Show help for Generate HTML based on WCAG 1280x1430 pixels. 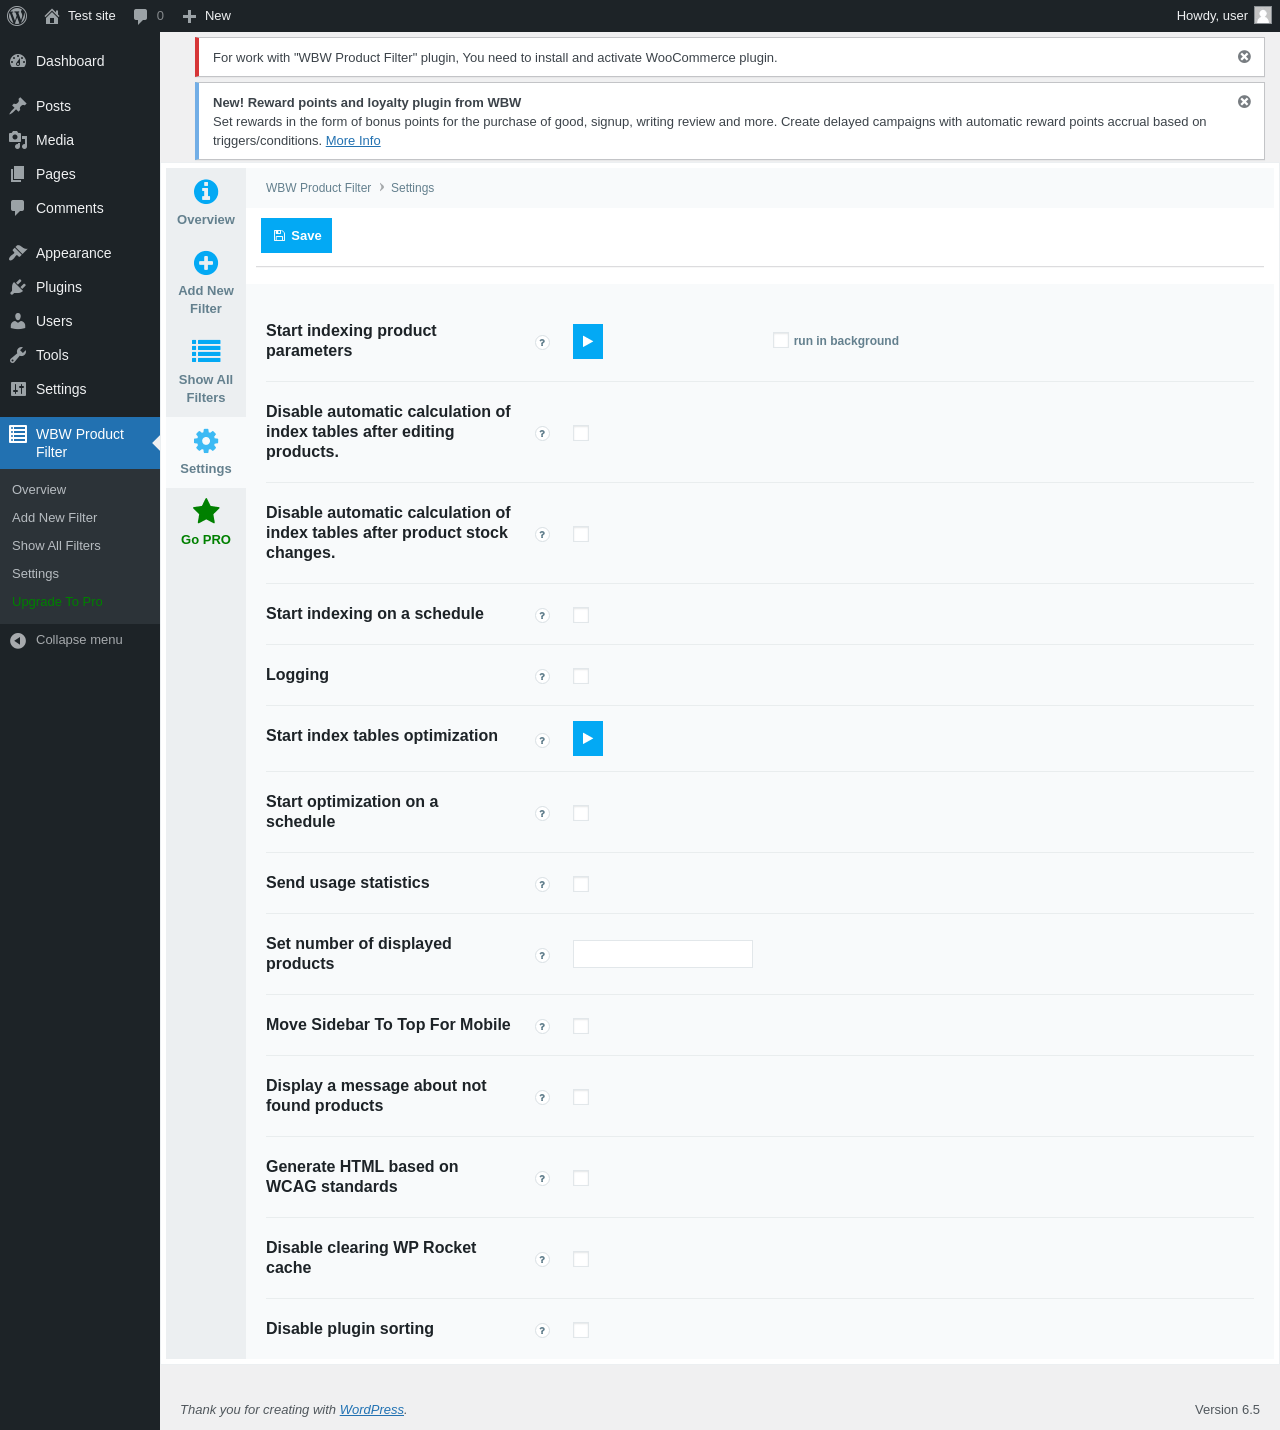coord(543,1179)
